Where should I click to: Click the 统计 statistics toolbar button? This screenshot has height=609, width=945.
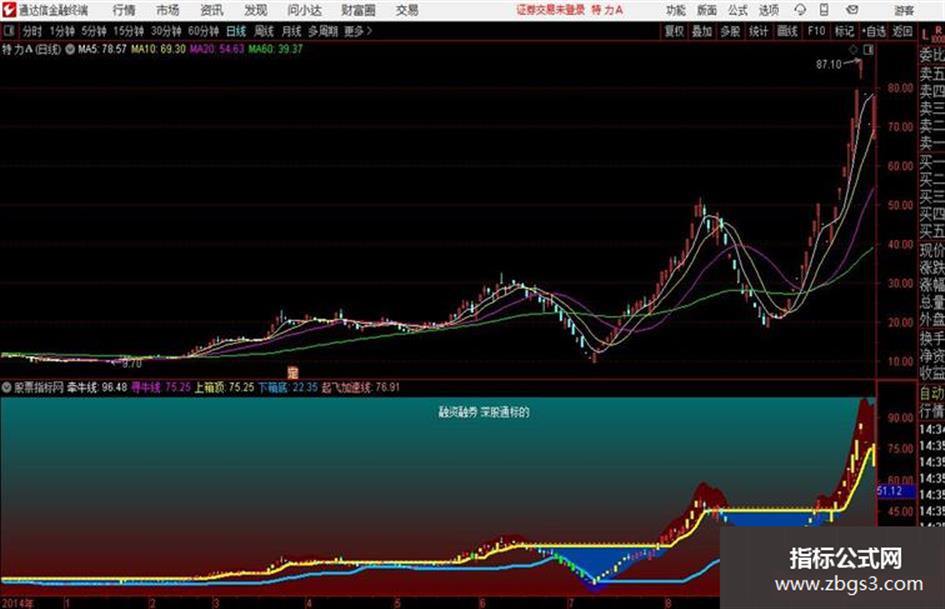click(x=758, y=31)
